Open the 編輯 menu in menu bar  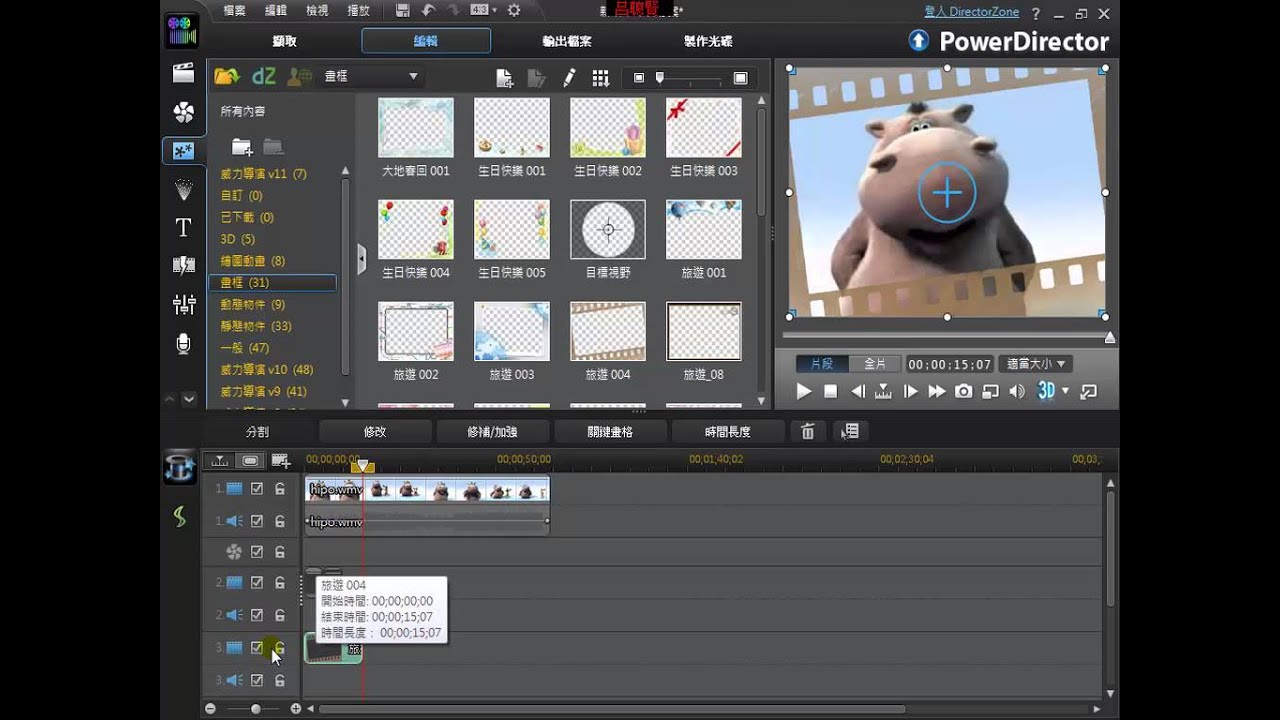click(276, 11)
